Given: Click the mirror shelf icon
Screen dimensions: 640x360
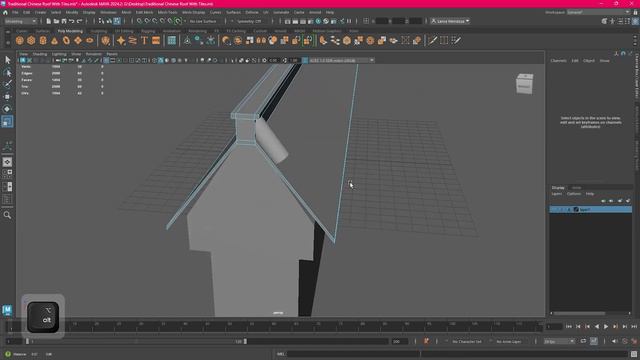Looking at the screenshot, I should pos(261,40).
